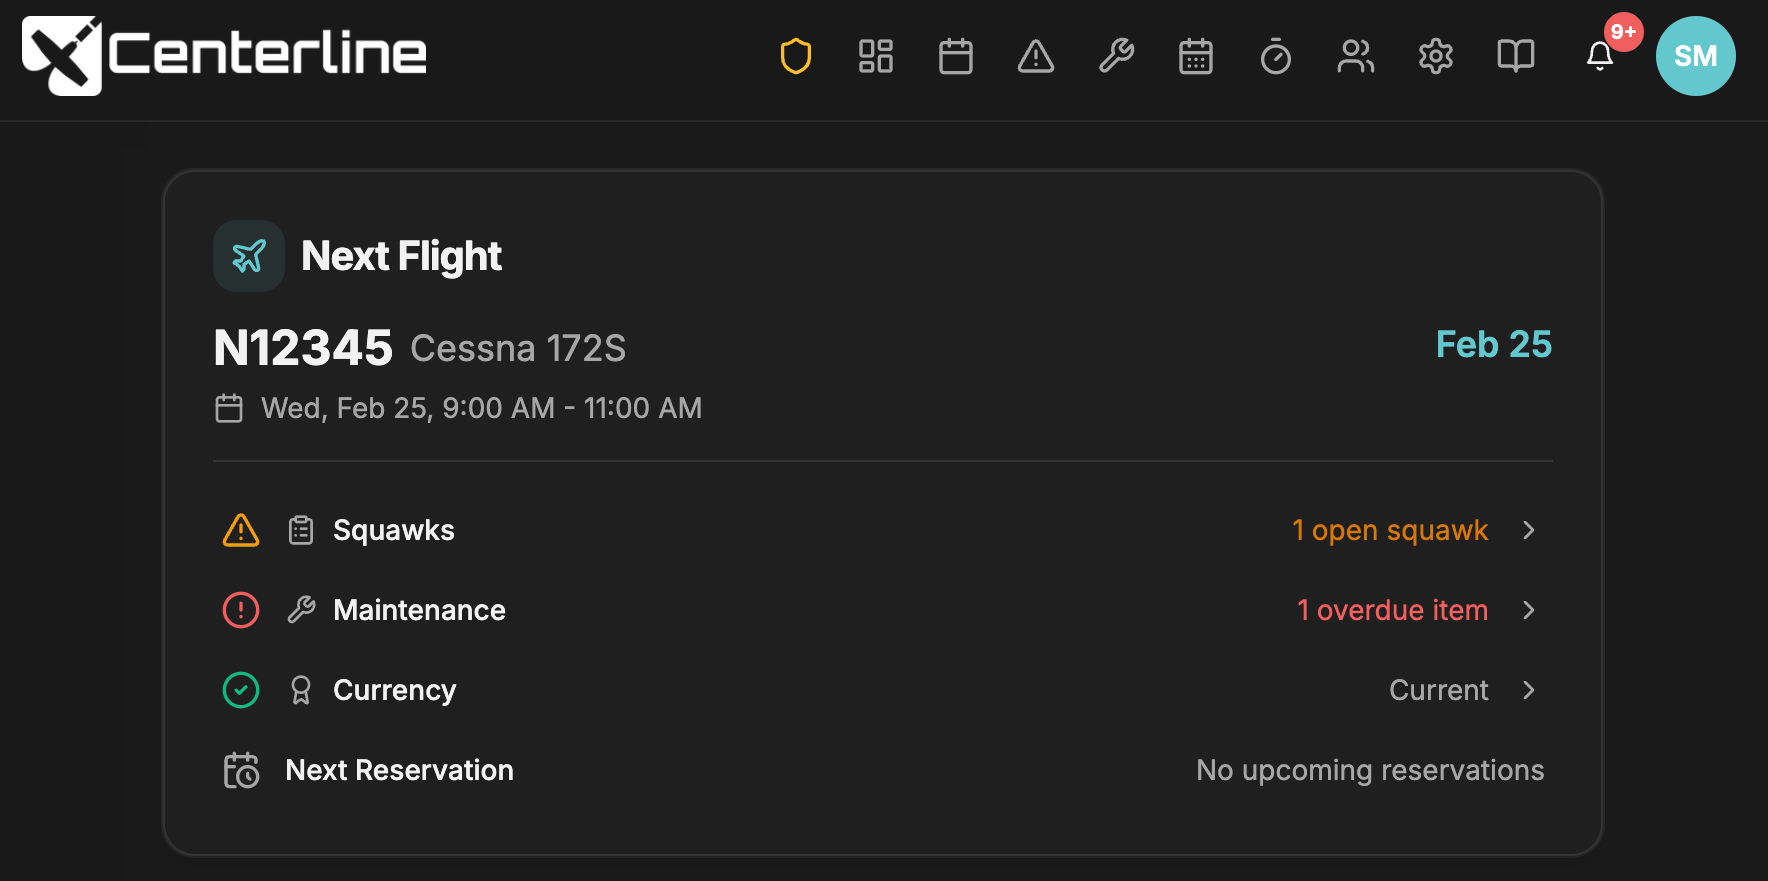Open the squawks warning triangle in navbar

click(x=1036, y=56)
